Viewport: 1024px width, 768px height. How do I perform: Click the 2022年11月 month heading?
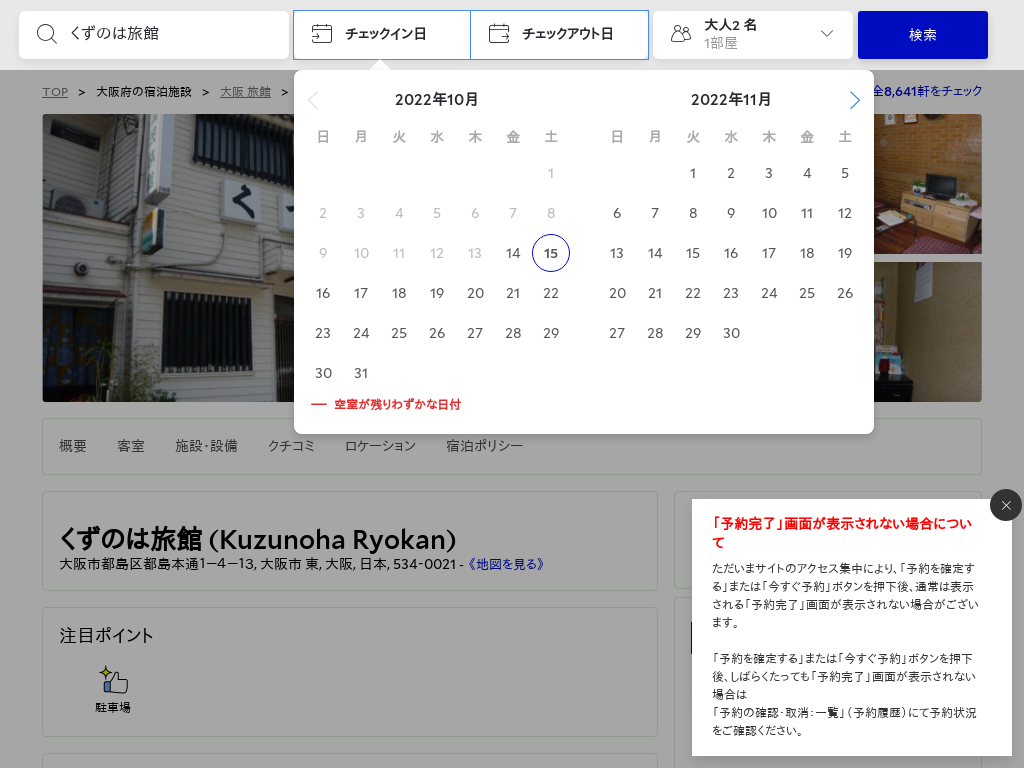point(731,100)
